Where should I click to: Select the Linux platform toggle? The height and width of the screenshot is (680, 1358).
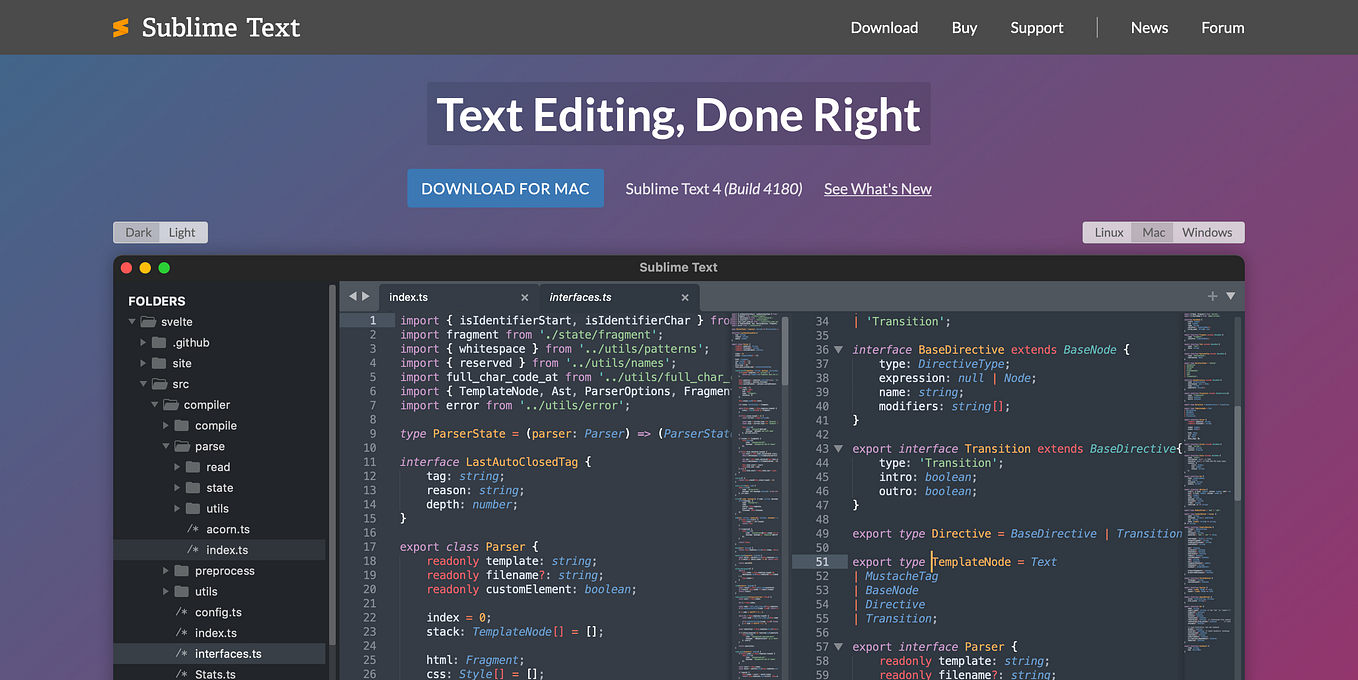[1108, 231]
